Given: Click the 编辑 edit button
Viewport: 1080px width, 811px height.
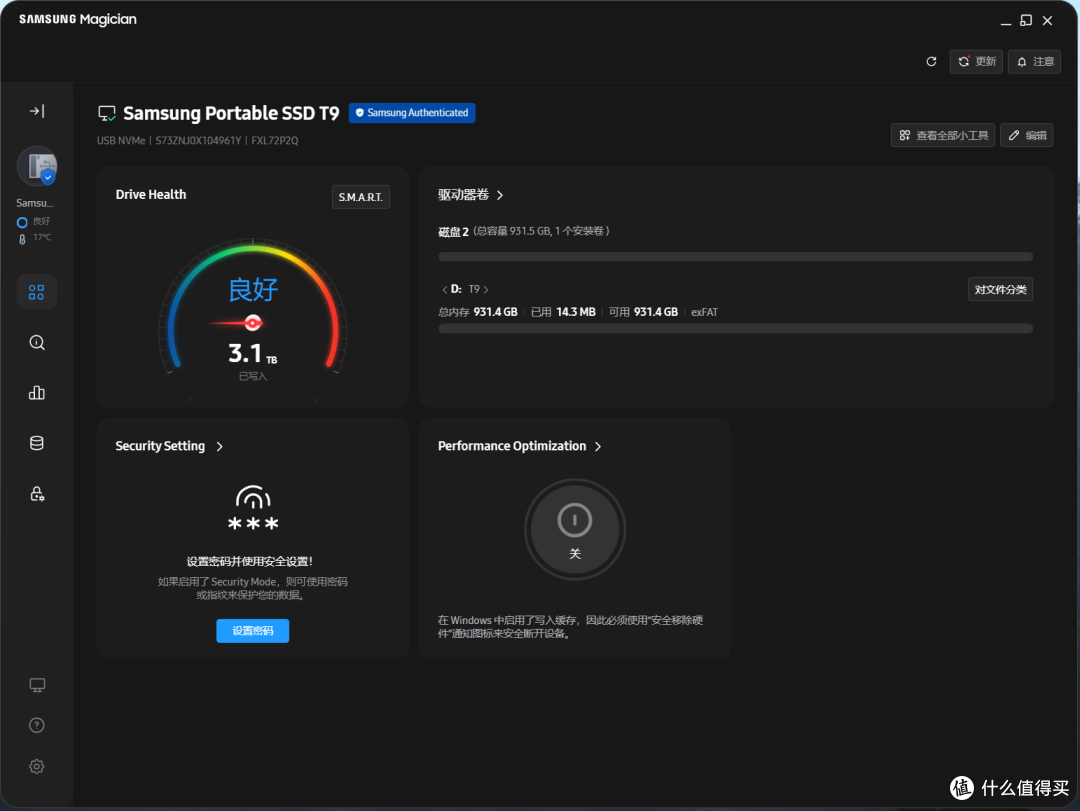Looking at the screenshot, I should (x=1027, y=135).
